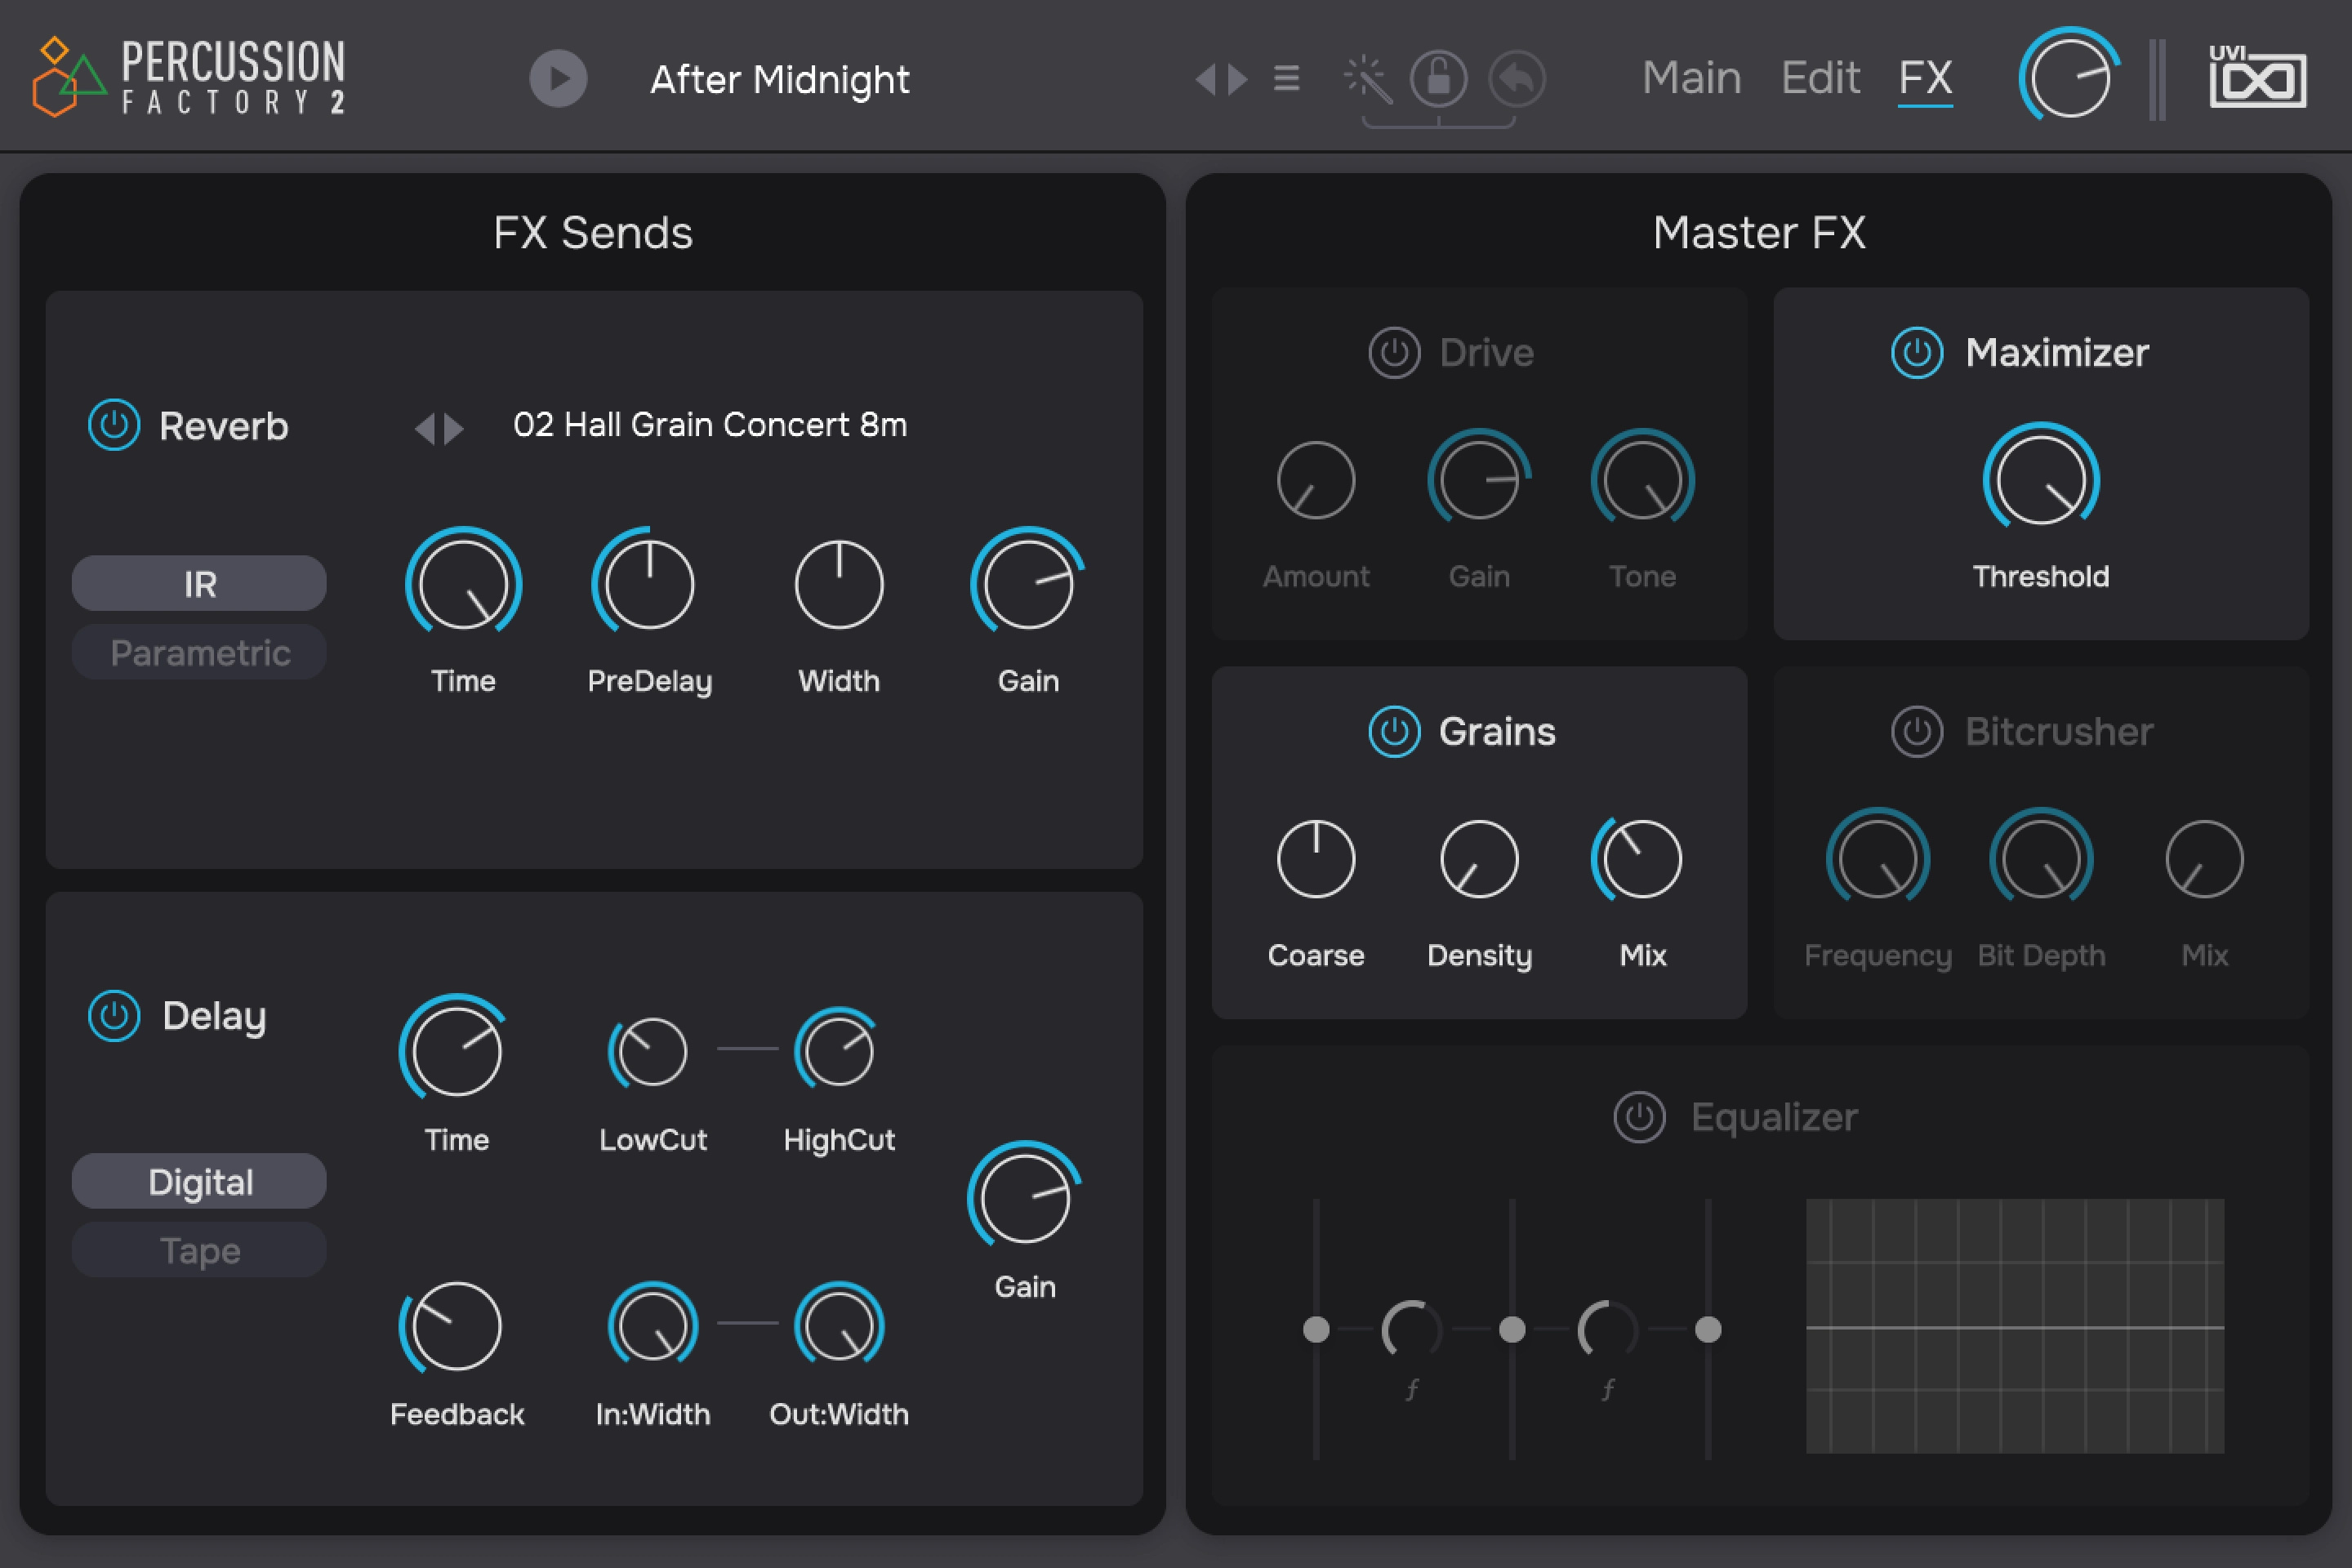
Task: Select previous reverb impulse response arrow
Action: (x=425, y=428)
